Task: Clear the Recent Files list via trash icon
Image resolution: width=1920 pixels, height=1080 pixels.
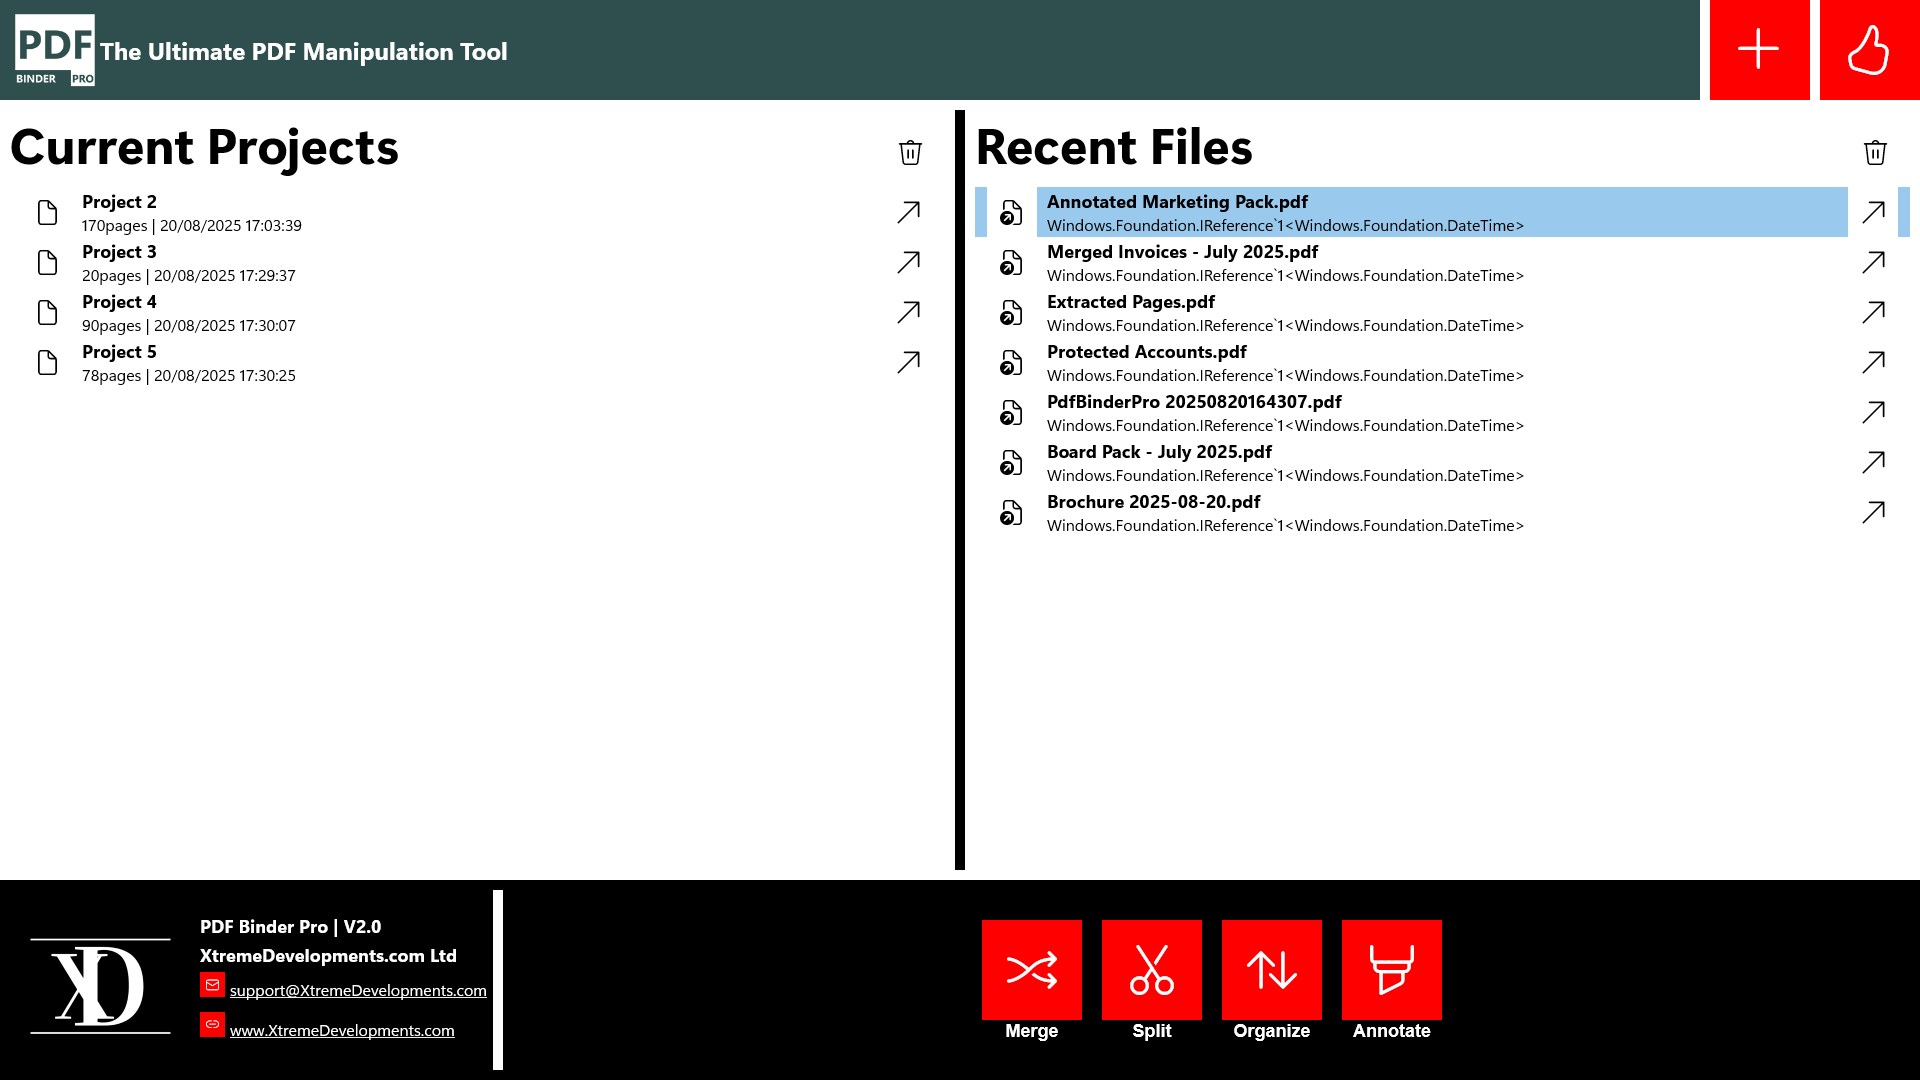Action: 1875,153
